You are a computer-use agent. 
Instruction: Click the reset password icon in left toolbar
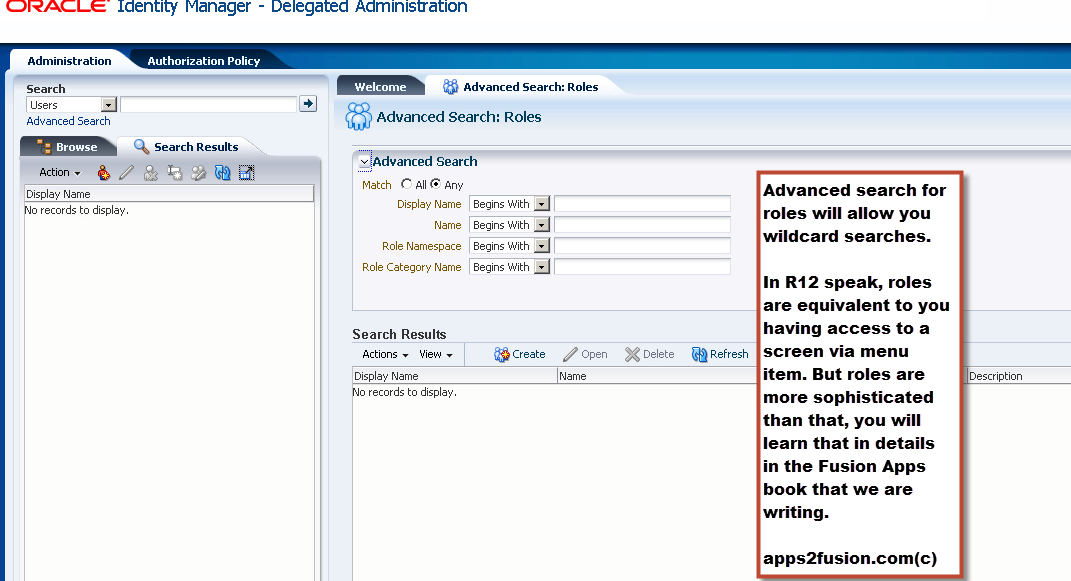click(x=175, y=173)
